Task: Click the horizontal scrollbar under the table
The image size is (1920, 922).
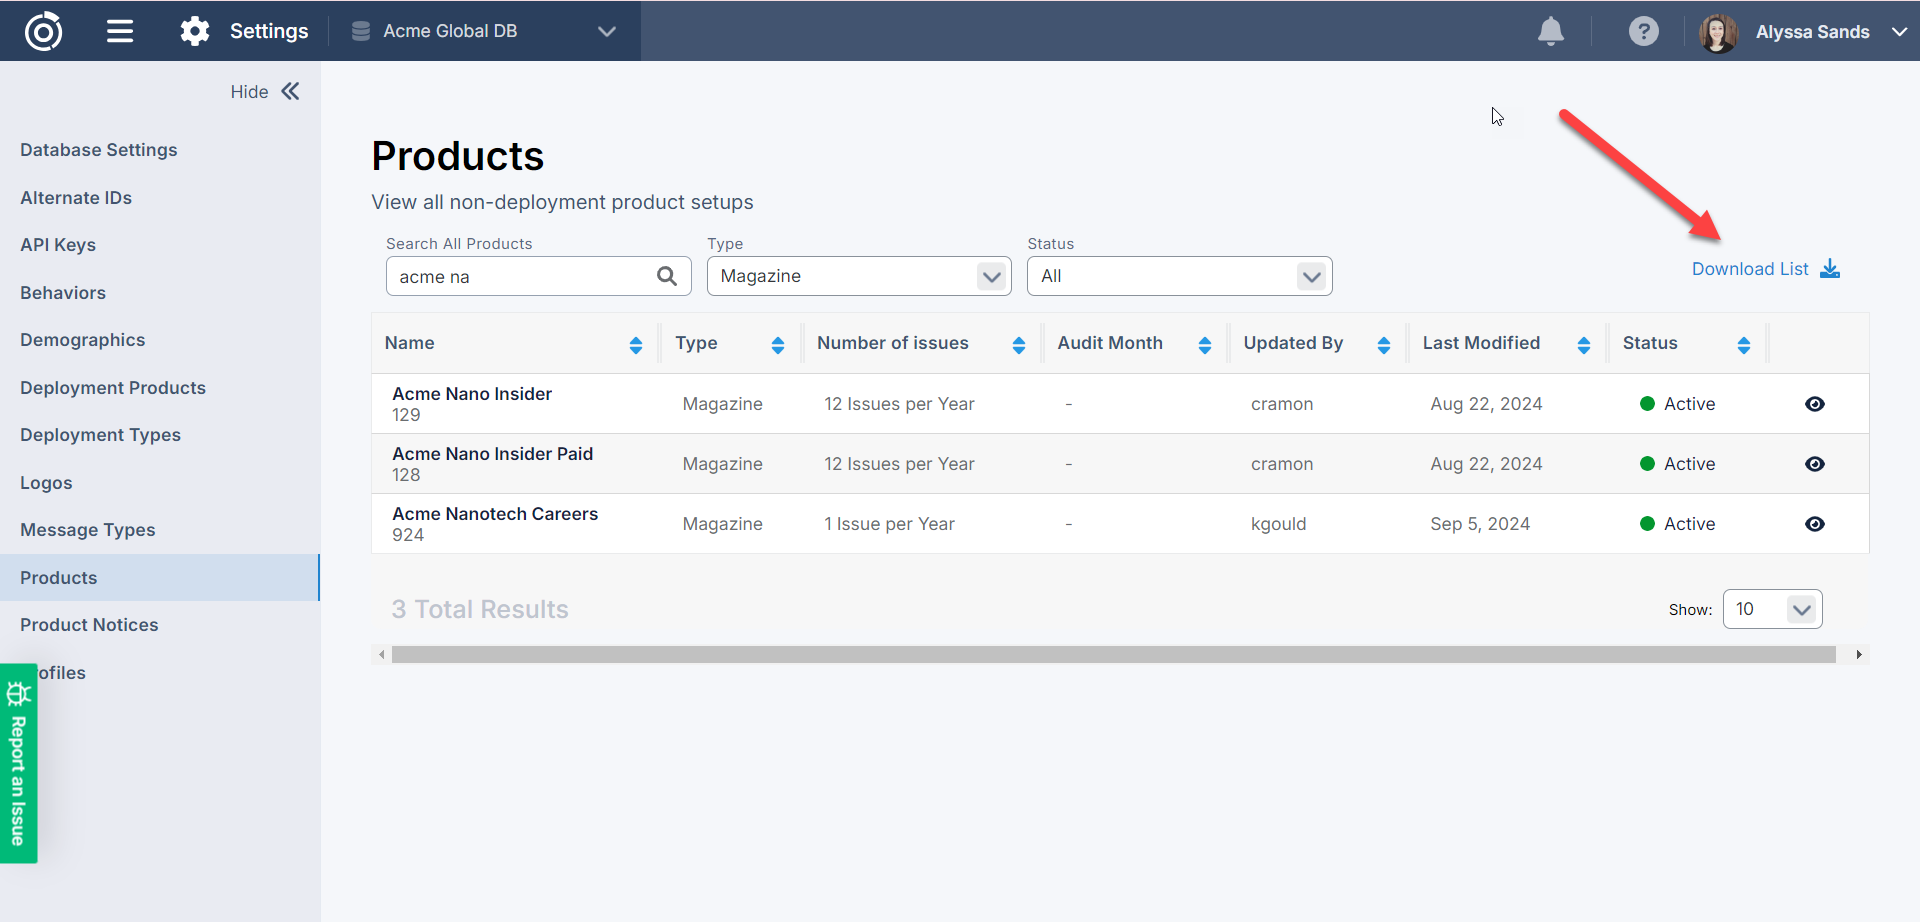Action: tap(1112, 655)
